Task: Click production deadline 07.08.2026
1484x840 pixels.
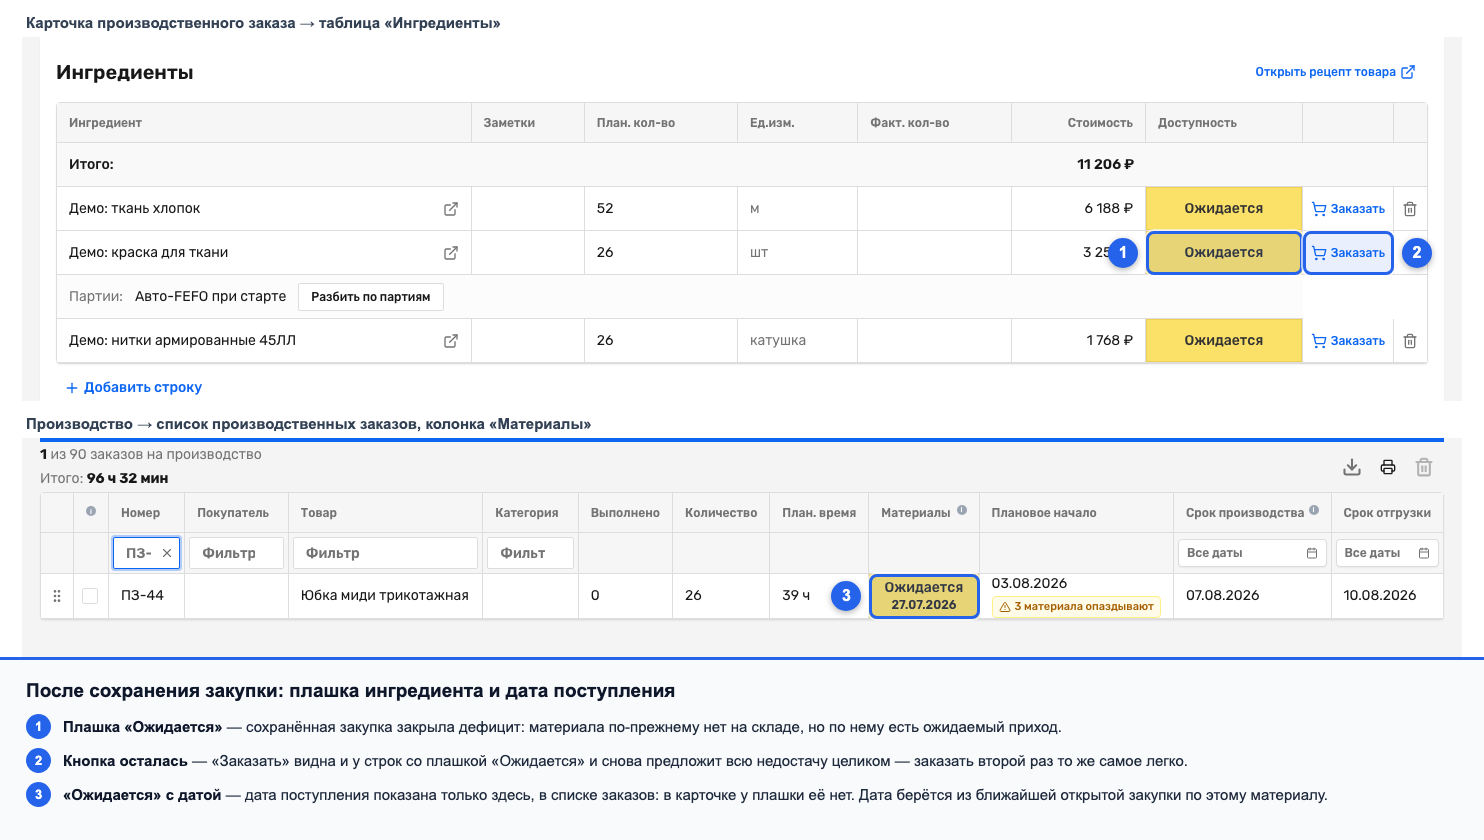Action: pyautogui.click(x=1223, y=596)
